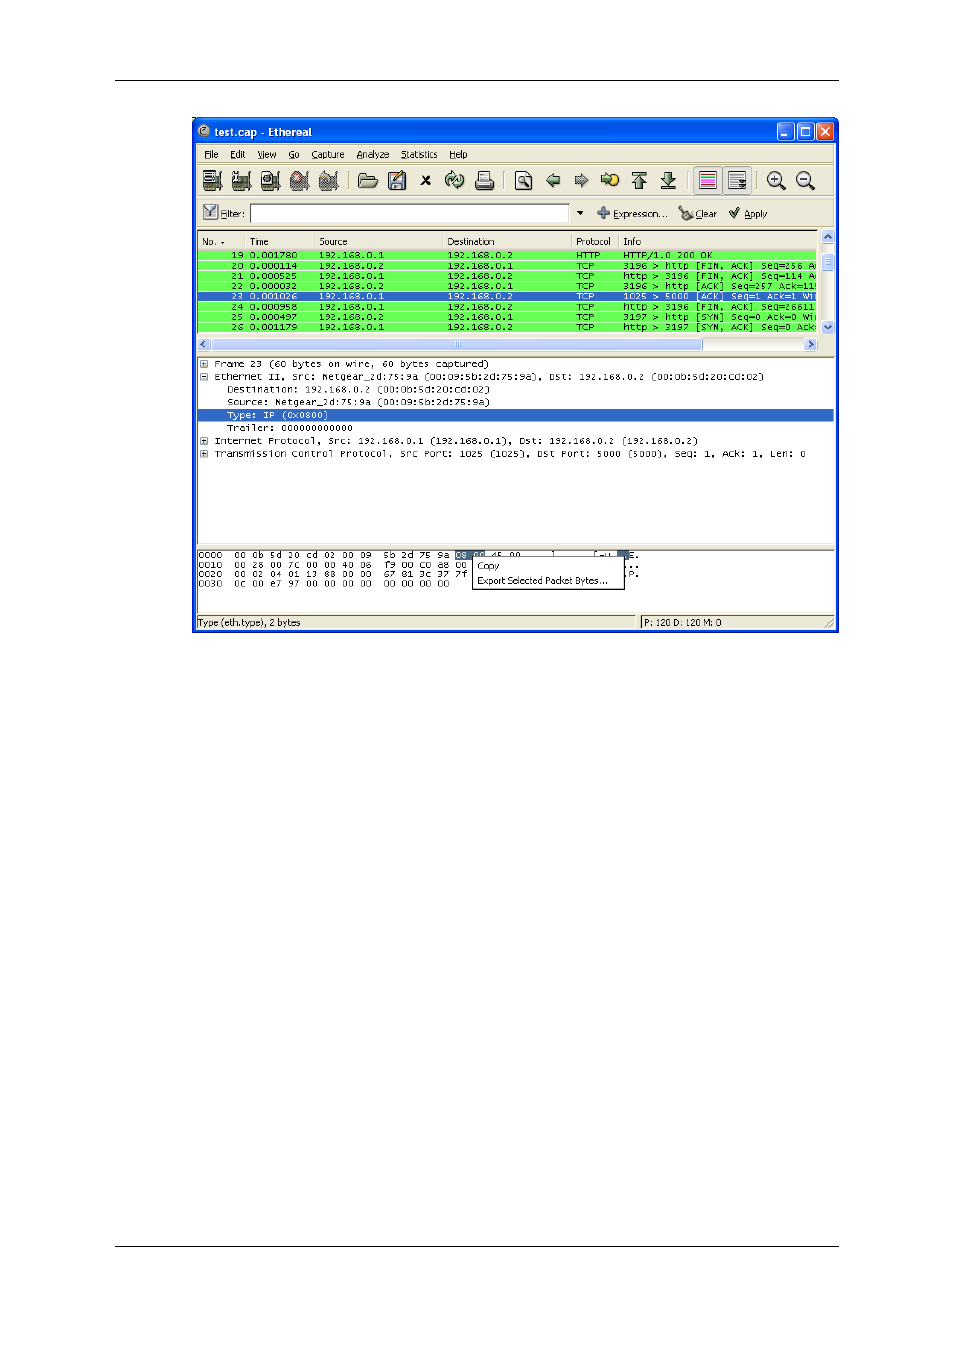Find a packet magnifier icon
The height and width of the screenshot is (1351, 954).
pos(523,181)
